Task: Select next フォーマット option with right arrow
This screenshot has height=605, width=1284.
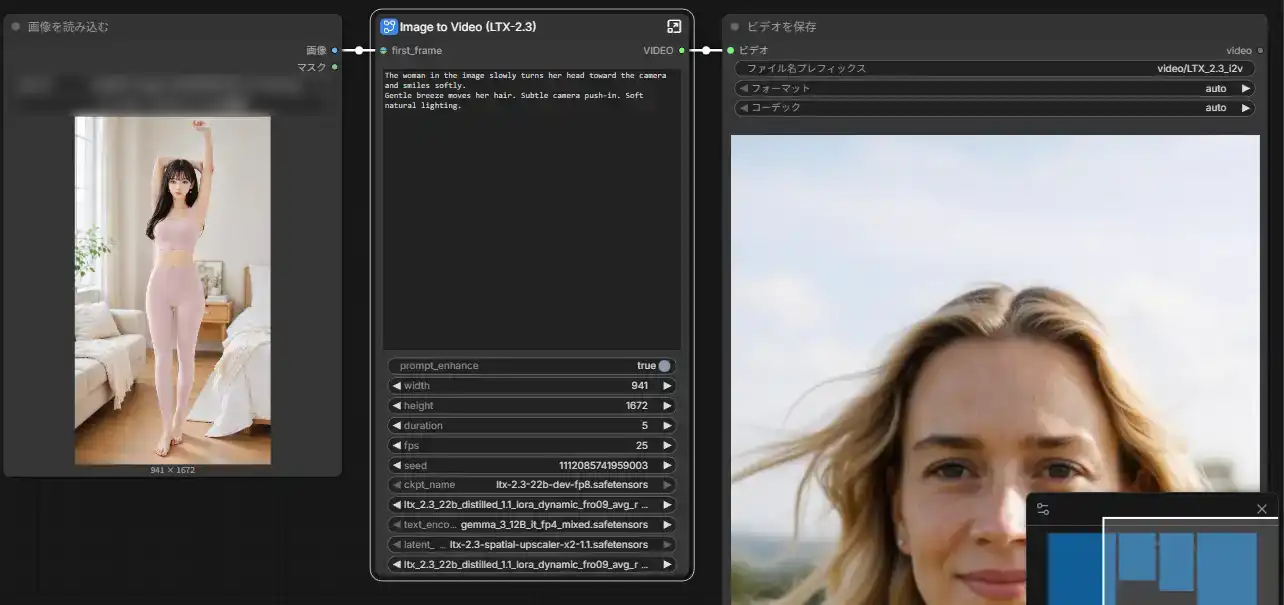Action: coord(1245,88)
